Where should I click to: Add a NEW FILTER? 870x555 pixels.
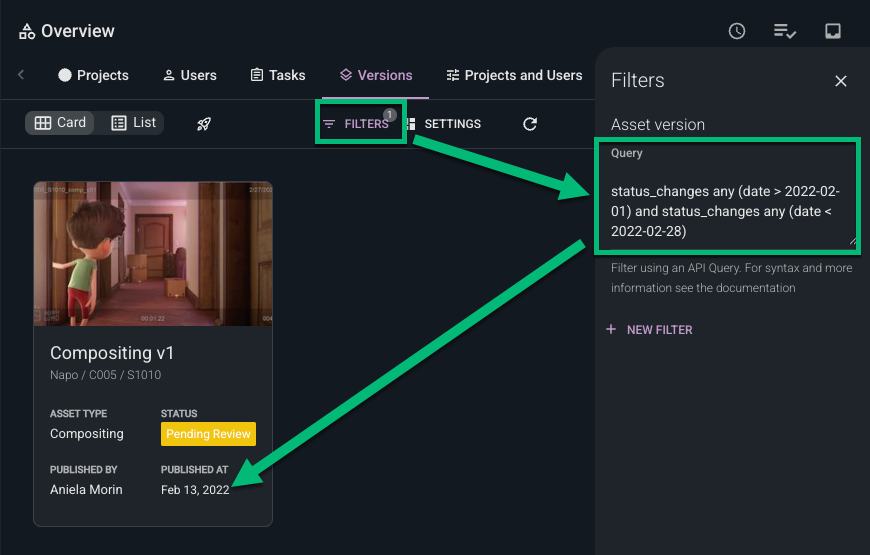[x=650, y=330]
